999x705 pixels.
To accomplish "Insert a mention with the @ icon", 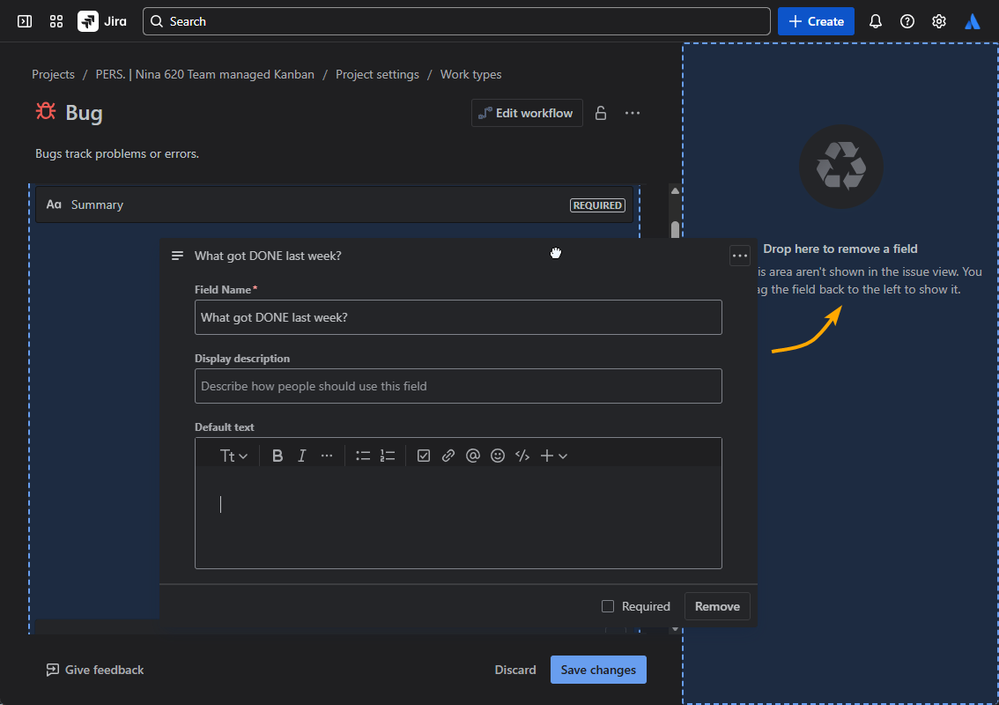I will pyautogui.click(x=473, y=456).
